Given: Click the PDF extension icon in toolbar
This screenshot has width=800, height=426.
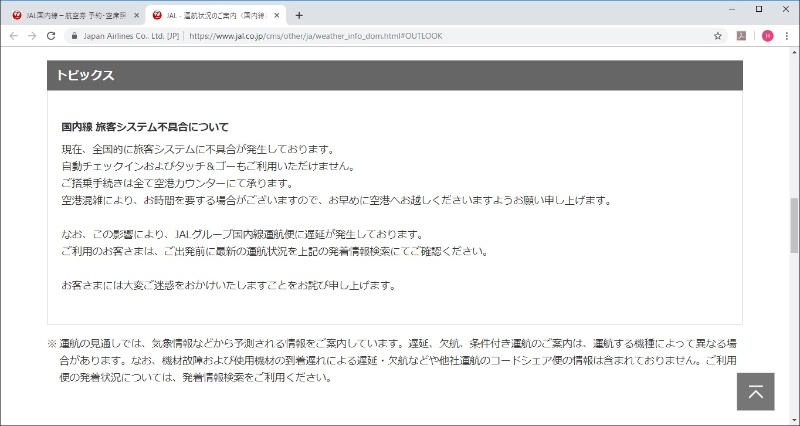Looking at the screenshot, I should [x=743, y=35].
